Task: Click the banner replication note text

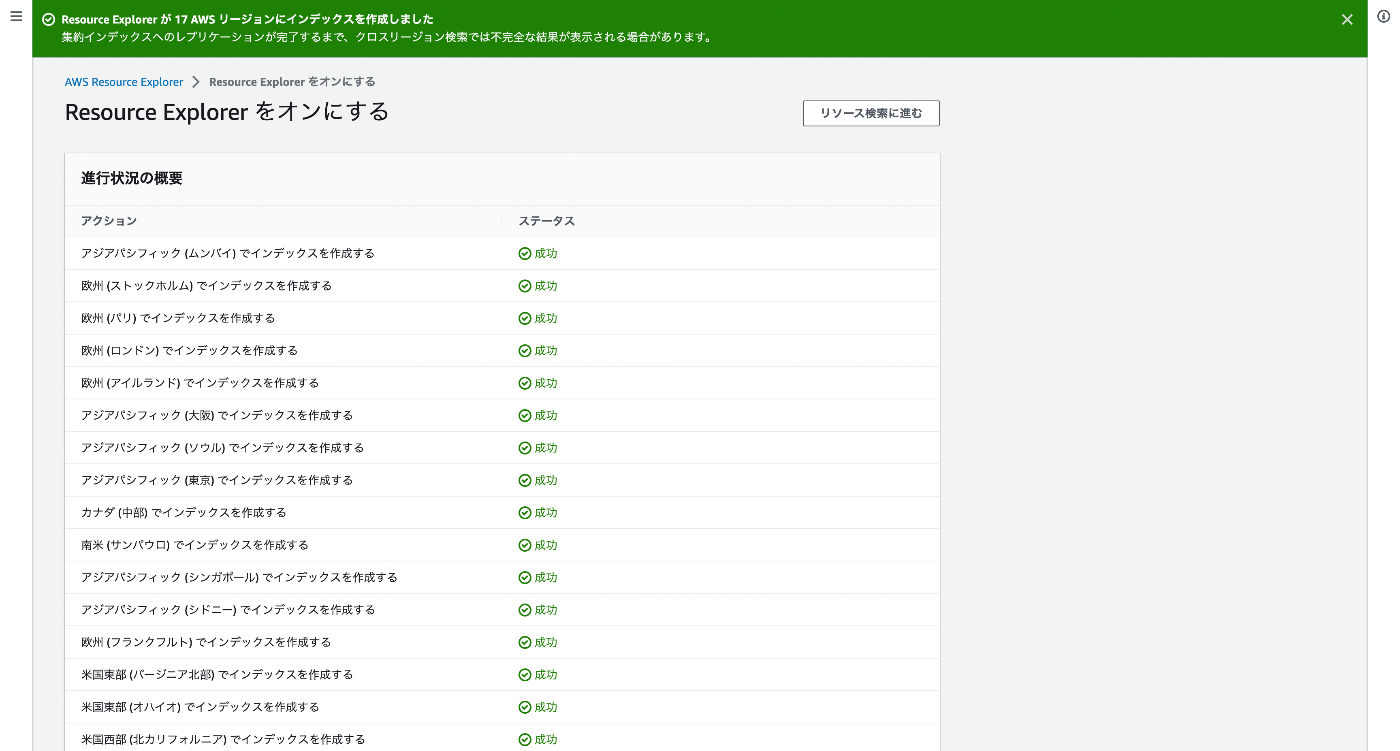Action: click(x=386, y=37)
